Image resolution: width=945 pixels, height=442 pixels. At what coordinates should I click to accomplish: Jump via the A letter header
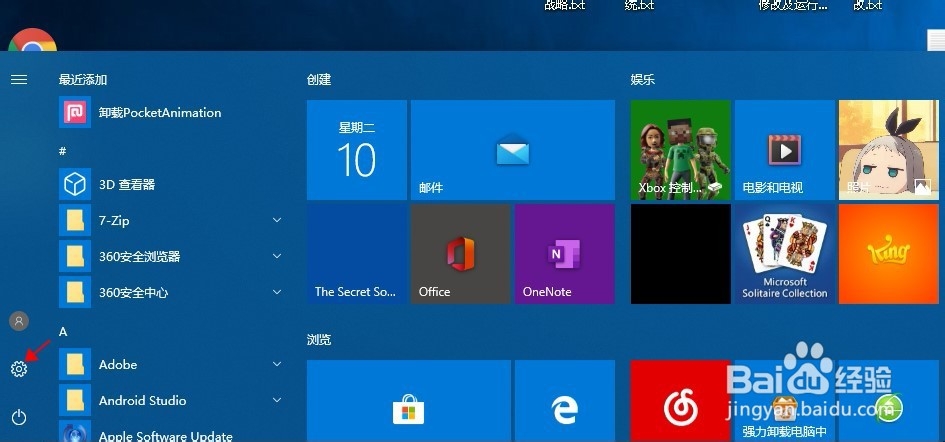[x=63, y=332]
